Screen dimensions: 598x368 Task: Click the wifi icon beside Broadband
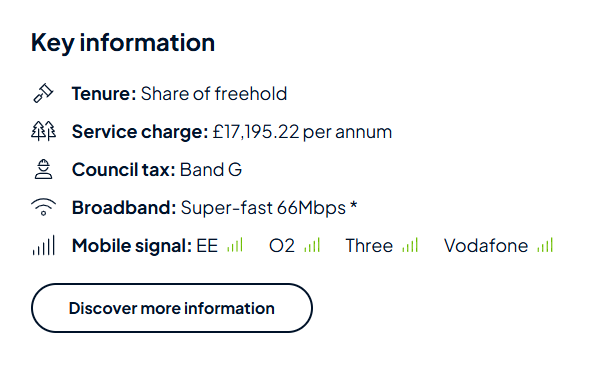pos(43,207)
